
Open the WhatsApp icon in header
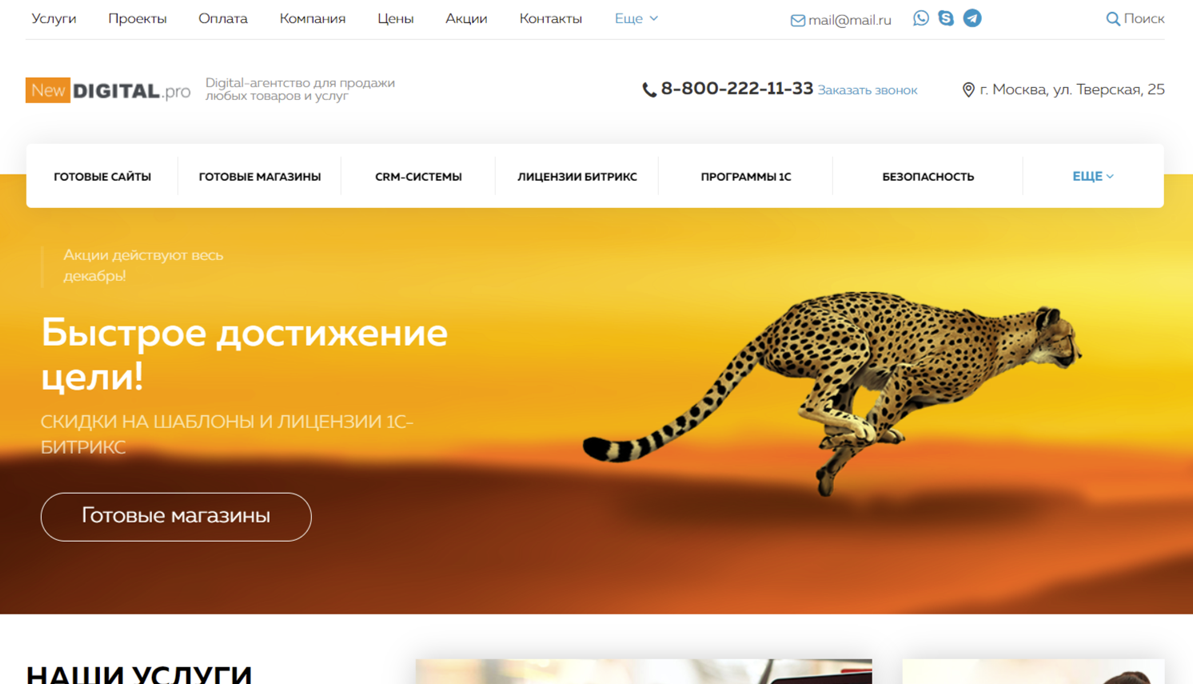click(x=921, y=18)
